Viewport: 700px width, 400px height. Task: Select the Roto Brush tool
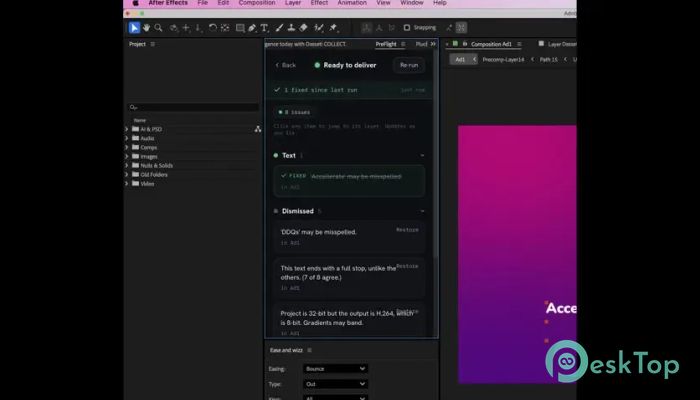(319, 28)
